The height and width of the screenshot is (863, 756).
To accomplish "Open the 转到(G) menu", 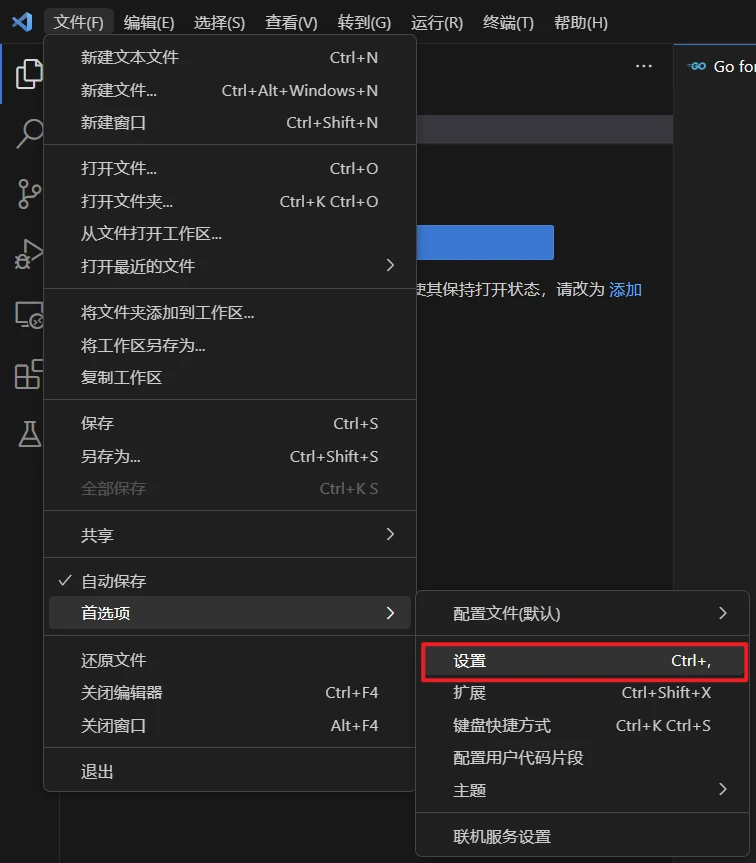I will click(x=364, y=23).
